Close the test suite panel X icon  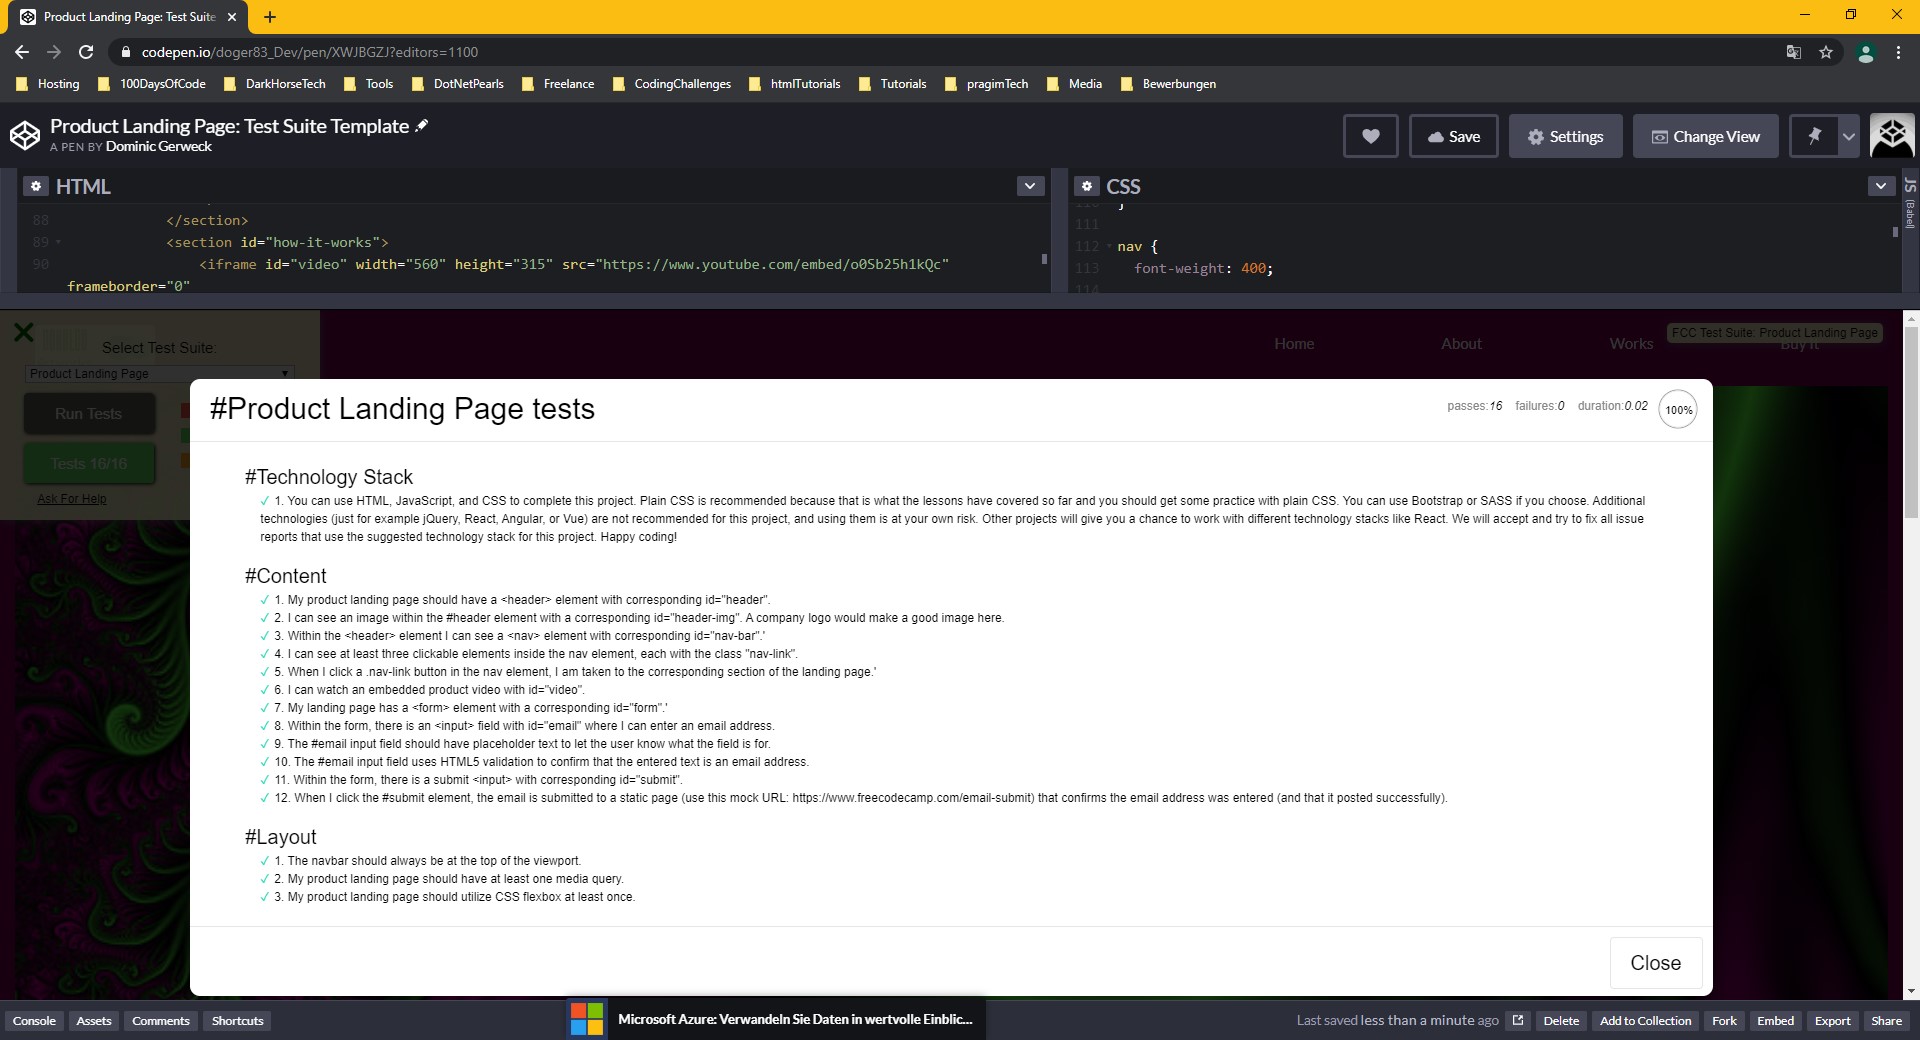pos(24,332)
